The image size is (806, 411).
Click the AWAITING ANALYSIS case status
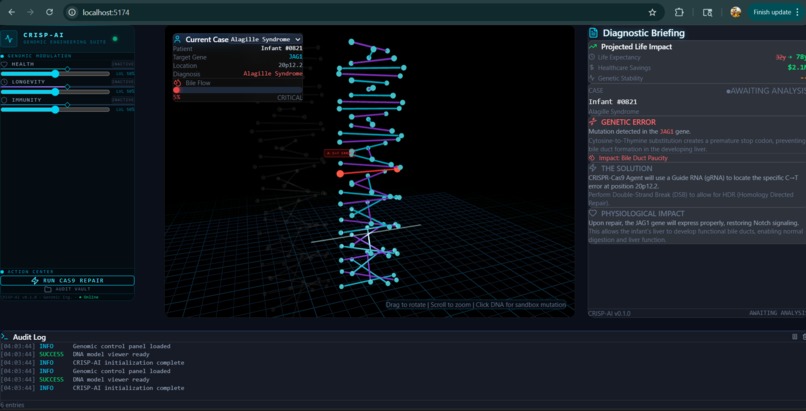click(766, 91)
